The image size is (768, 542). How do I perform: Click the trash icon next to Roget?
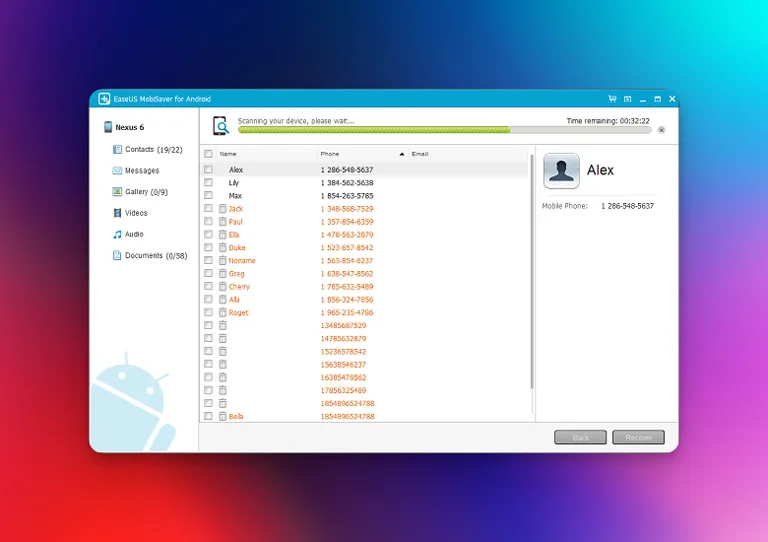click(222, 312)
